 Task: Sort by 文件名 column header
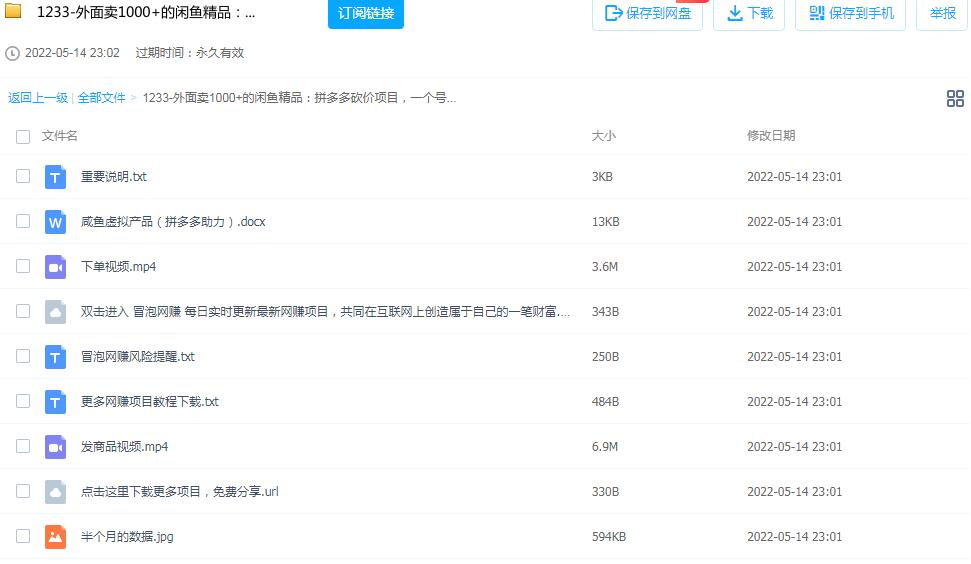point(59,136)
